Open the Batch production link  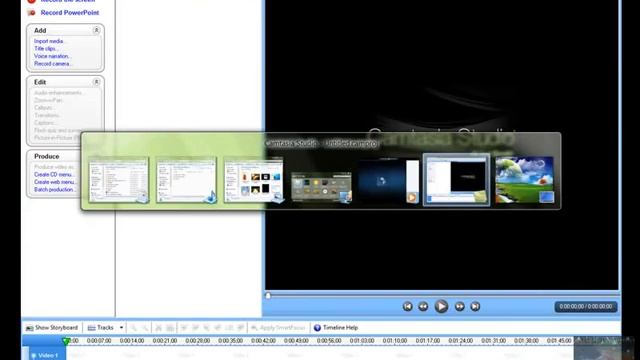(55, 189)
